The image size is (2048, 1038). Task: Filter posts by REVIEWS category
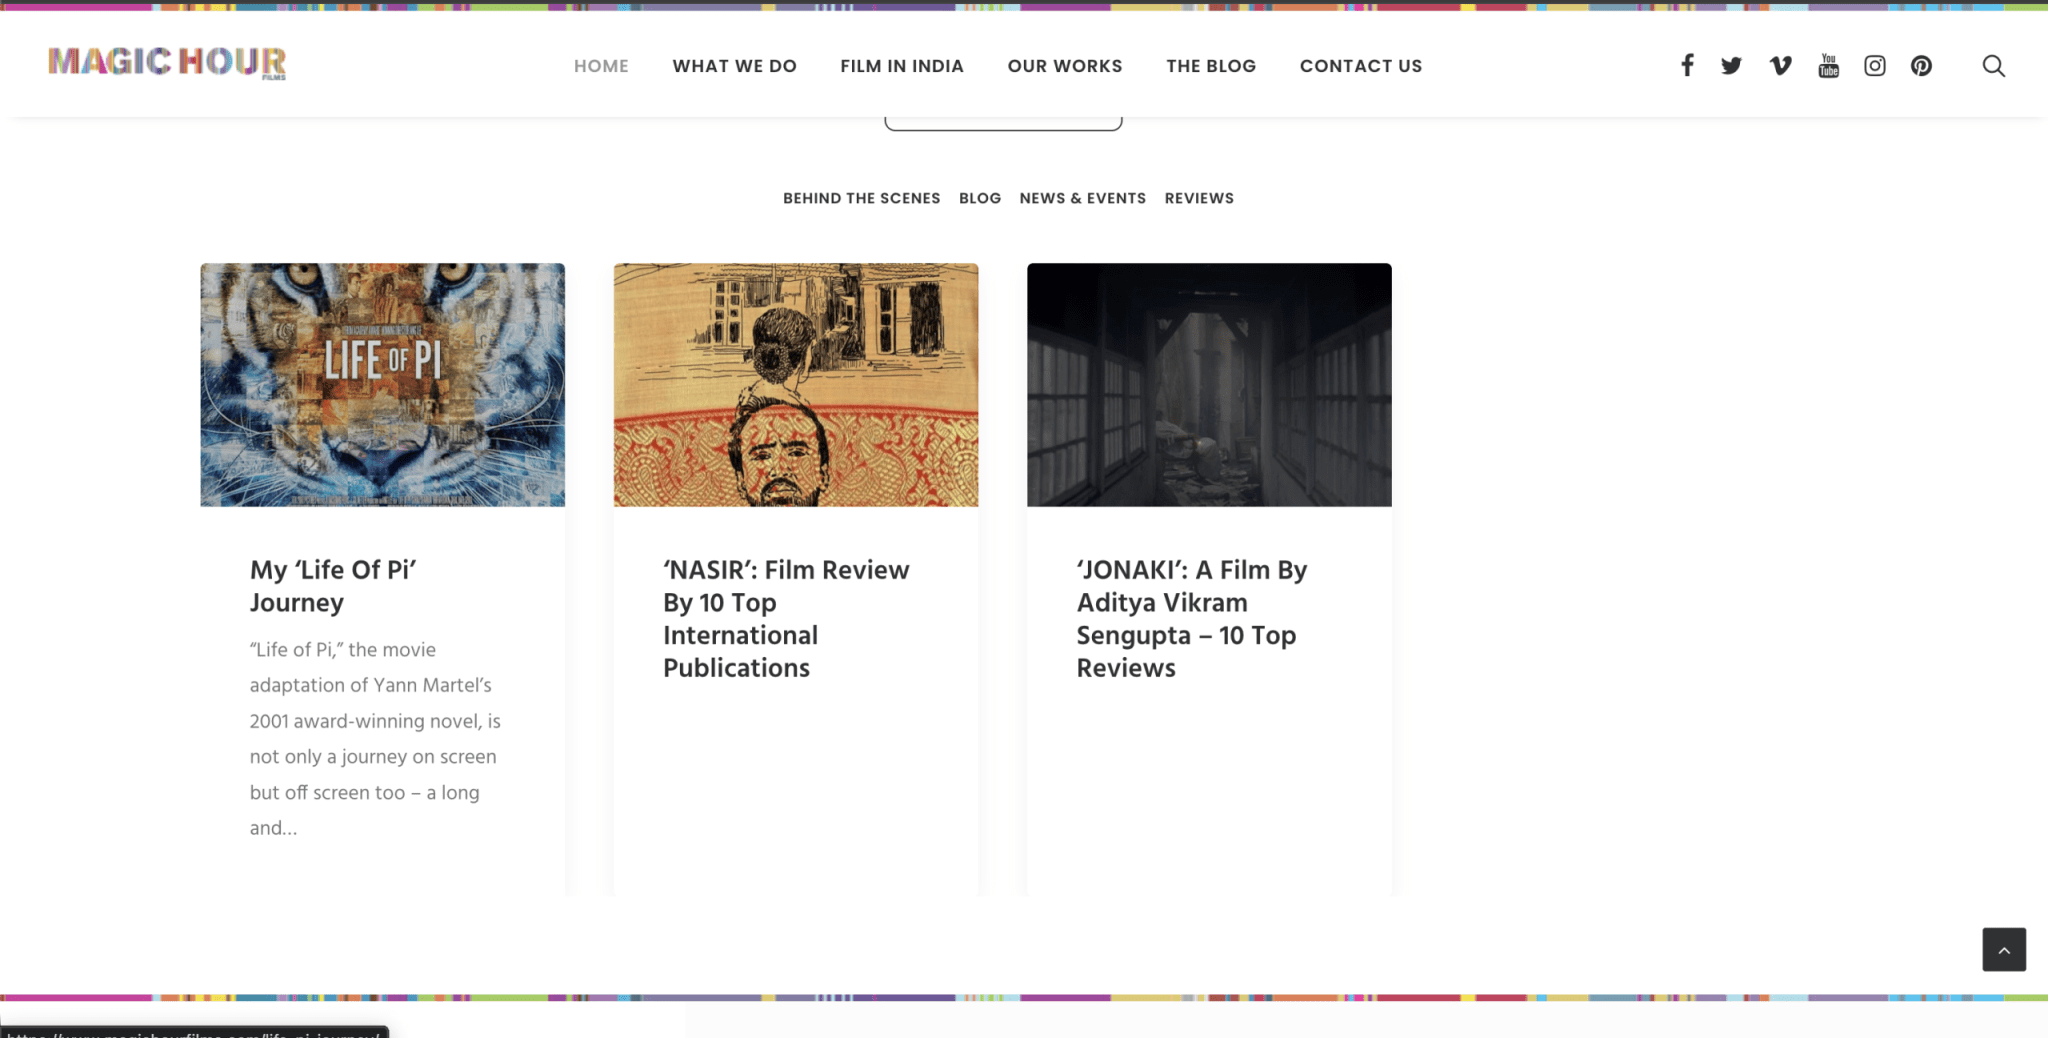pyautogui.click(x=1199, y=198)
